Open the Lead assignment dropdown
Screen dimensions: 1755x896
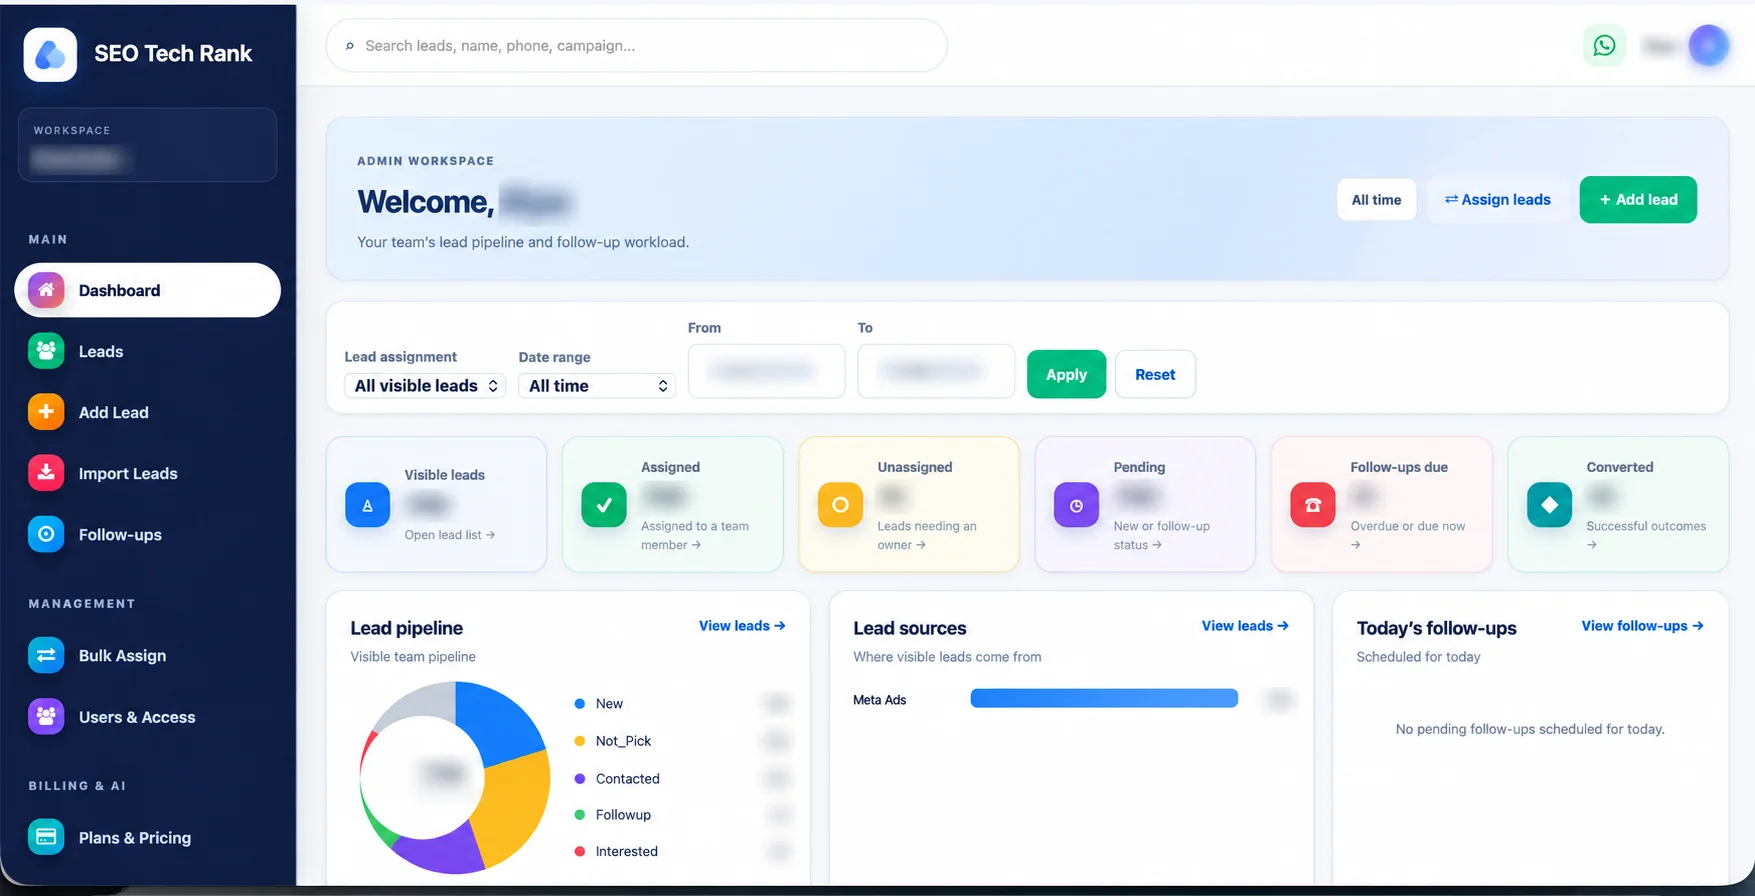[425, 386]
